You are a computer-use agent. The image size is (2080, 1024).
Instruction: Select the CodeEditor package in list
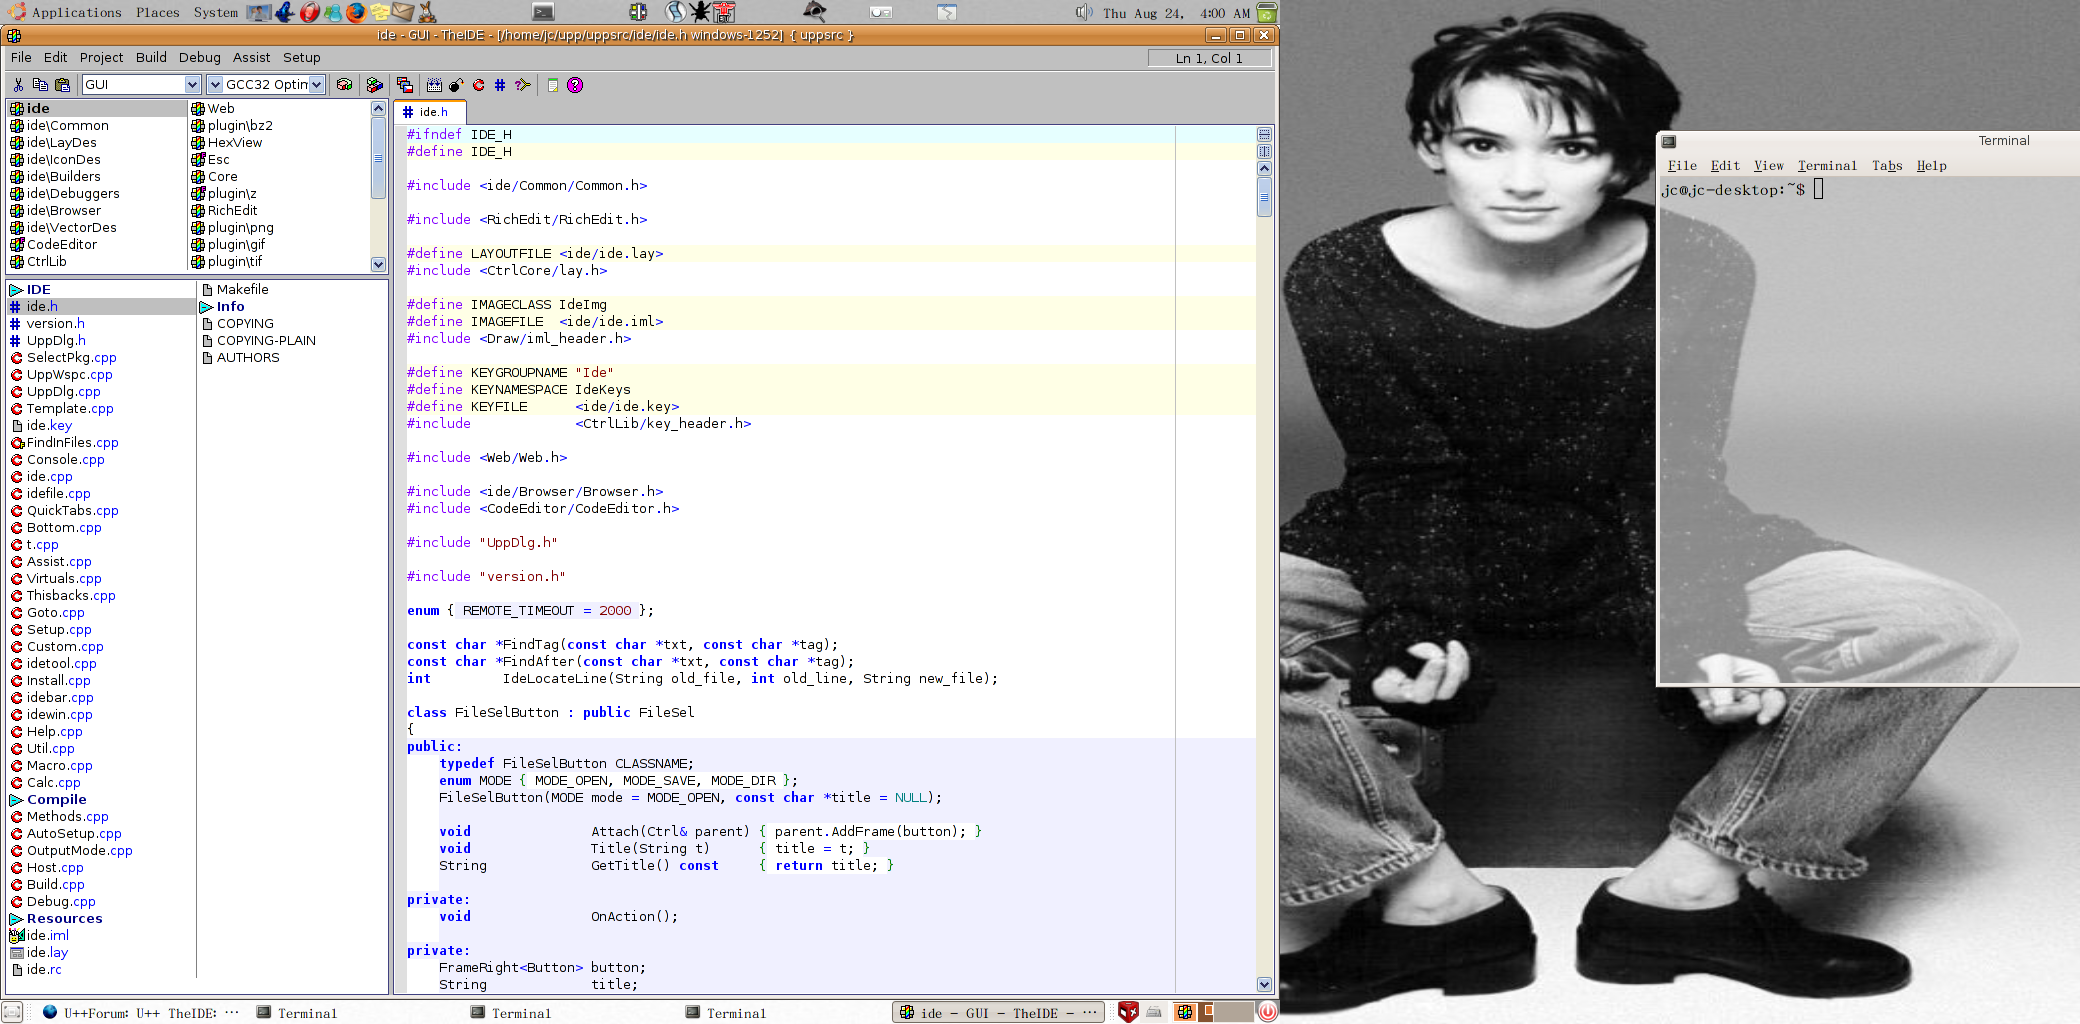pyautogui.click(x=61, y=245)
